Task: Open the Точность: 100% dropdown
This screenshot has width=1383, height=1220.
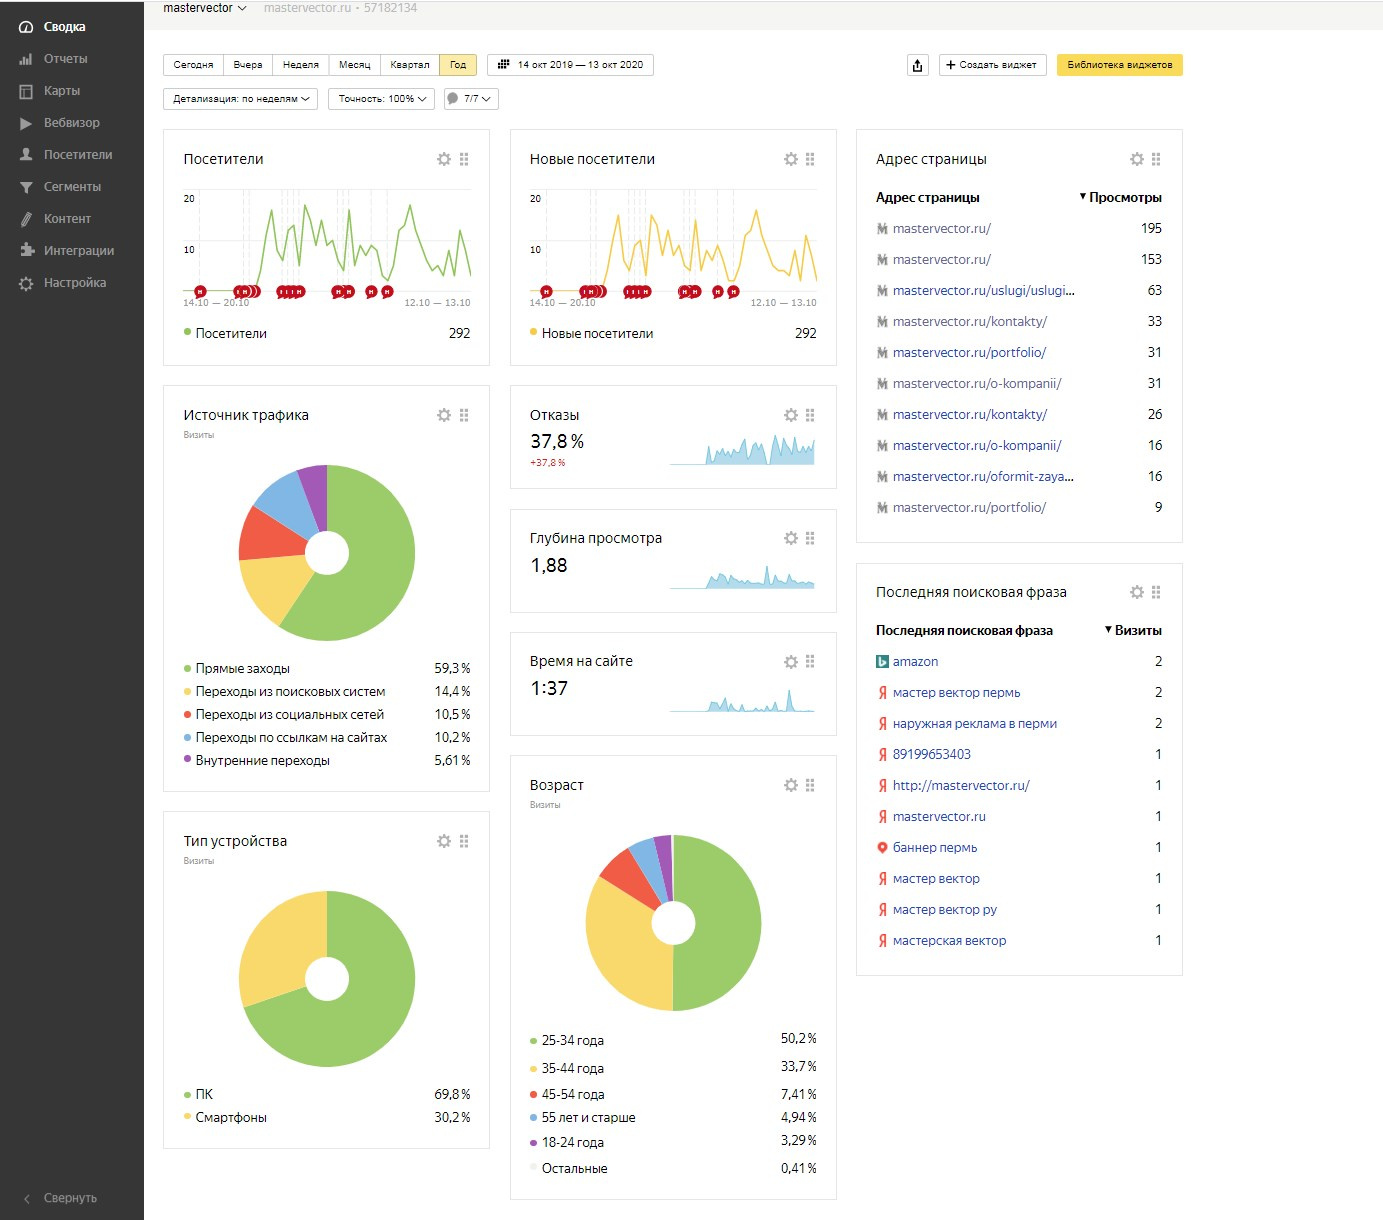Action: click(x=382, y=99)
